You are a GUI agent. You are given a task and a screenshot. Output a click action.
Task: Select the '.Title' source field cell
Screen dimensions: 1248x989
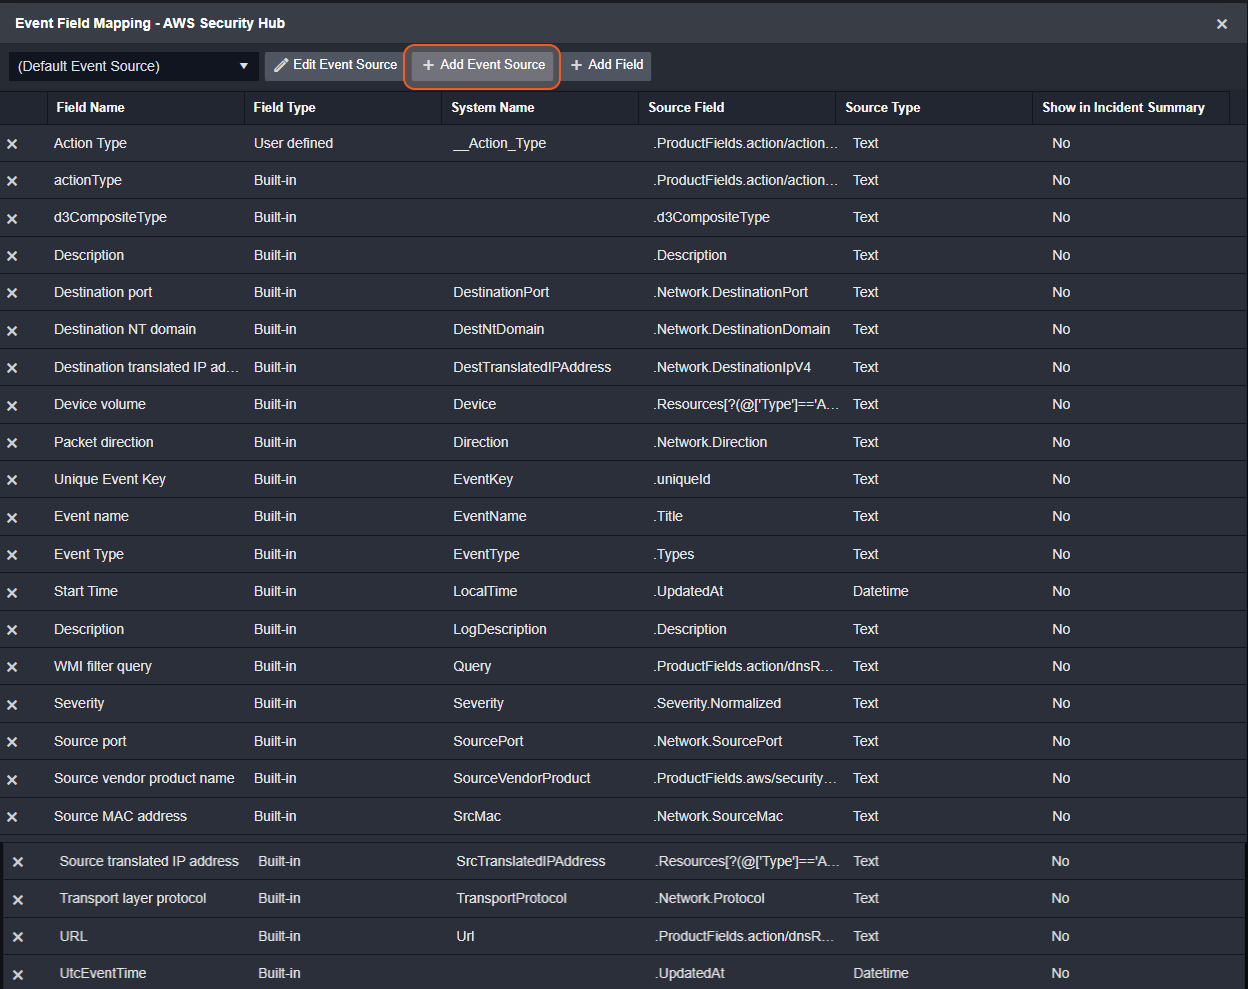pyautogui.click(x=669, y=516)
